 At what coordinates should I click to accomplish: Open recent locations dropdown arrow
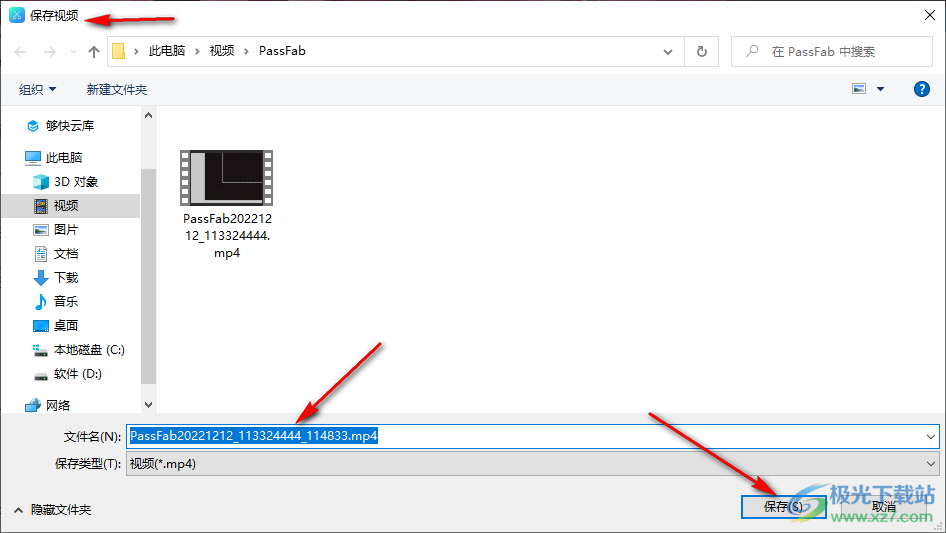coord(73,52)
